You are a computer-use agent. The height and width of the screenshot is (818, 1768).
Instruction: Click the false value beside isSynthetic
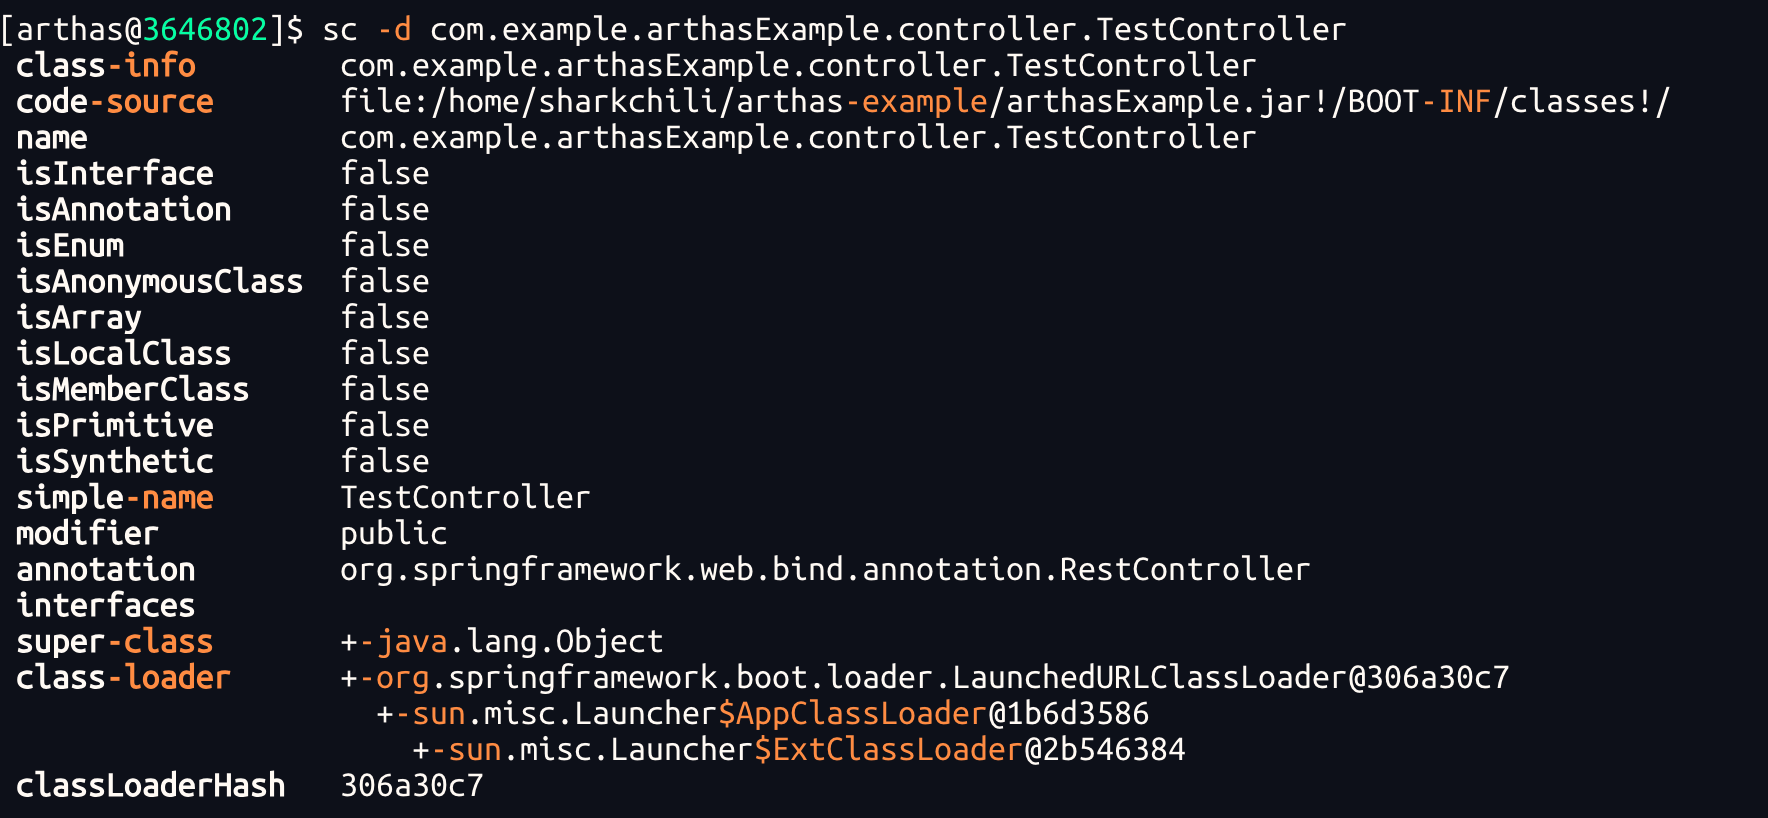point(385,462)
